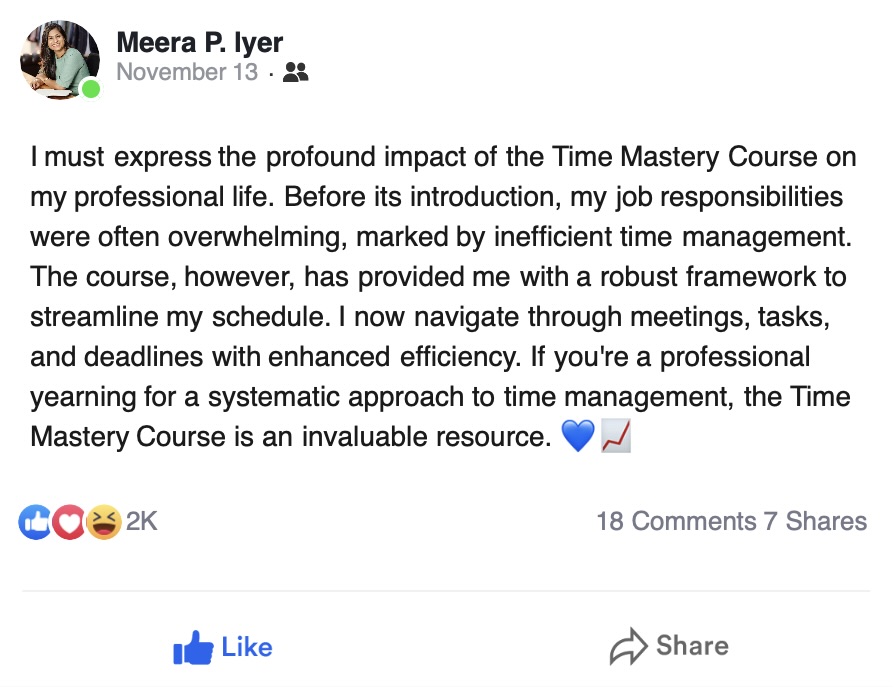The height and width of the screenshot is (687, 894).
Task: Open the 18 Comments link
Action: [x=676, y=522]
